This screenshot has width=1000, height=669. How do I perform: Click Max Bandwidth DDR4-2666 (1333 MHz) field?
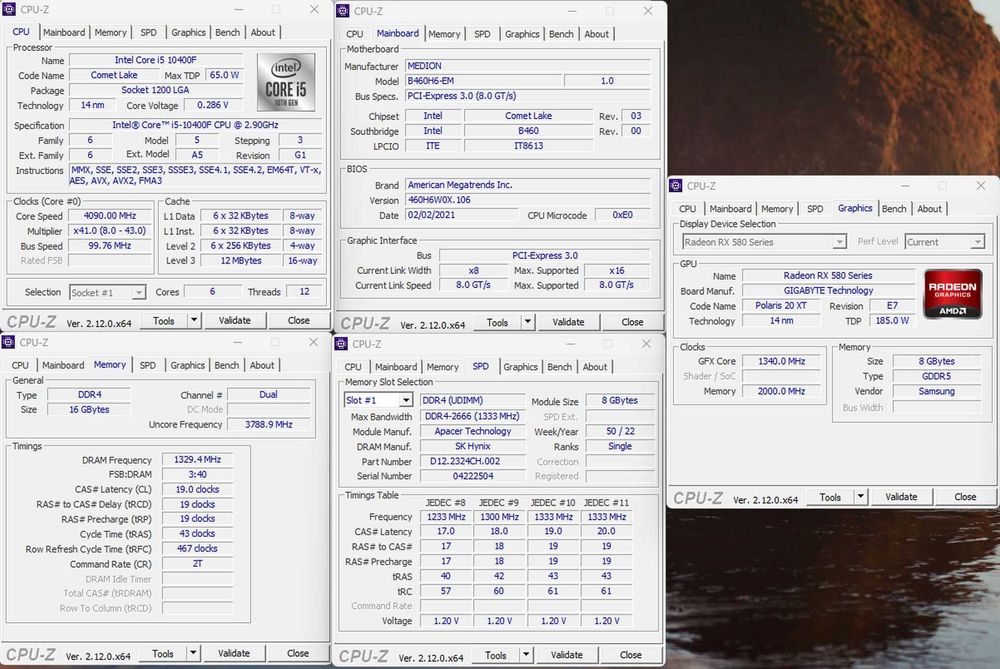473,416
